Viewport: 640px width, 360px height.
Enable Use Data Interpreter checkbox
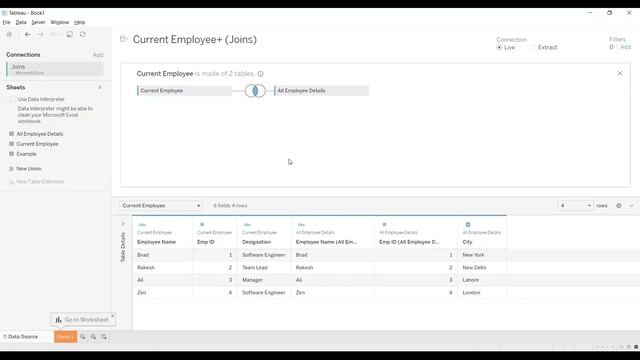(x=13, y=99)
